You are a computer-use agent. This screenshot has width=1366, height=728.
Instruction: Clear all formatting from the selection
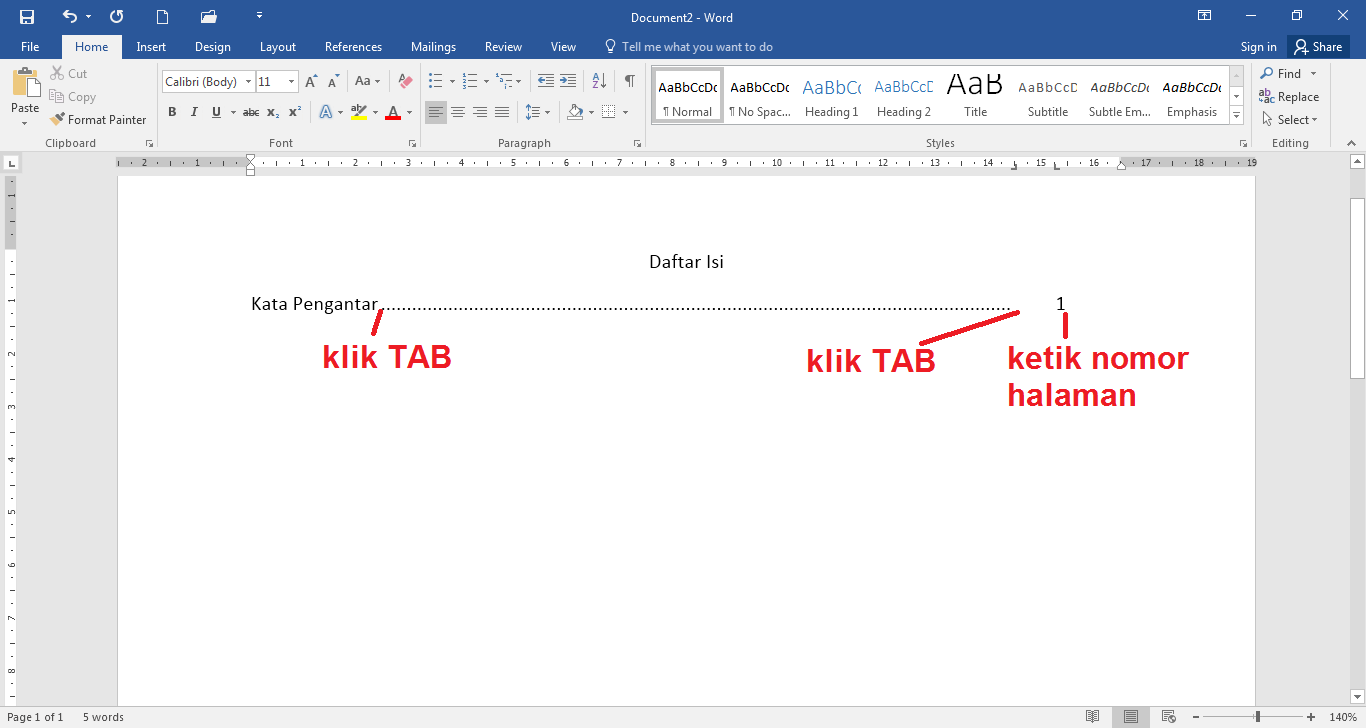tap(405, 82)
